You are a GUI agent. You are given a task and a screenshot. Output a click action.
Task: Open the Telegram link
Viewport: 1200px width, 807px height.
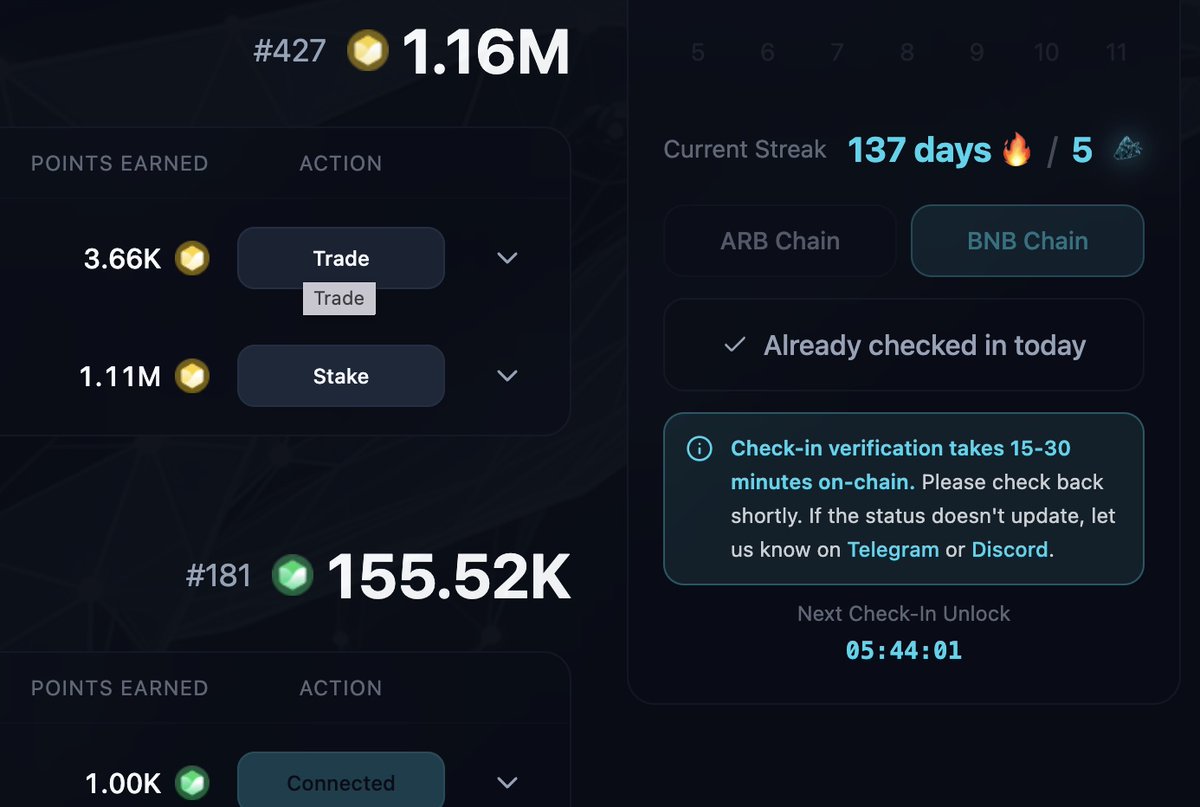click(893, 549)
